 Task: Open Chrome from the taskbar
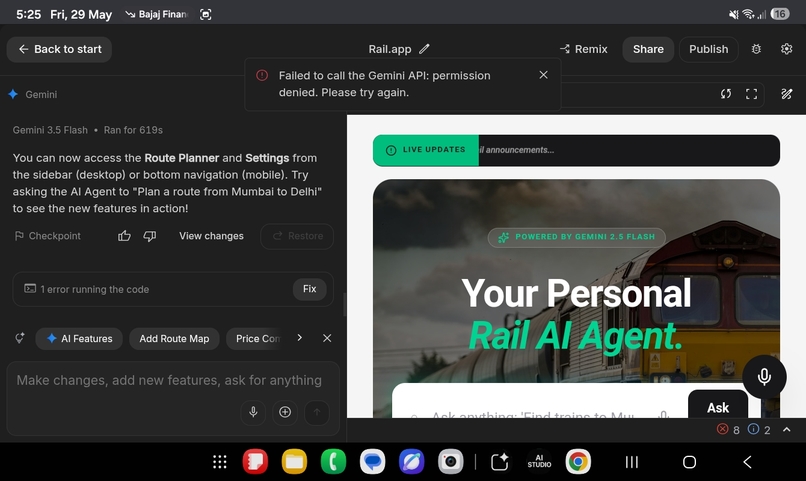click(x=578, y=461)
